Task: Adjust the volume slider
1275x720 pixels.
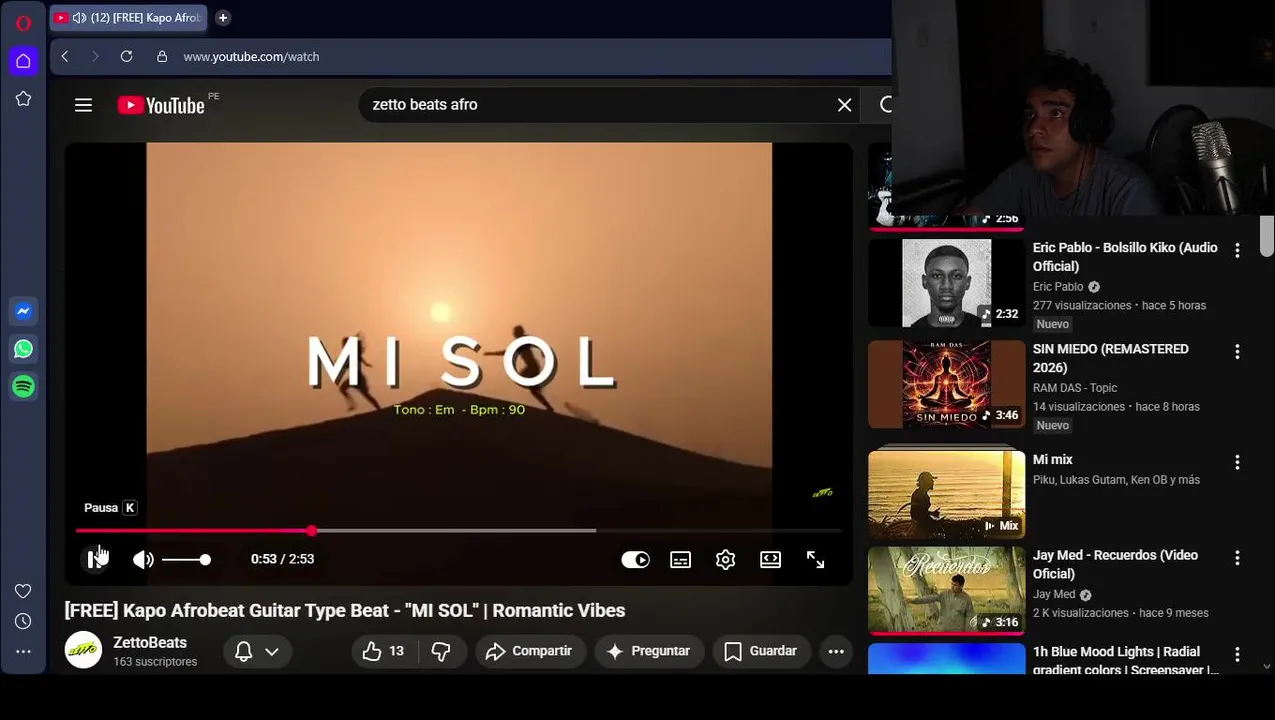Action: click(x=187, y=559)
